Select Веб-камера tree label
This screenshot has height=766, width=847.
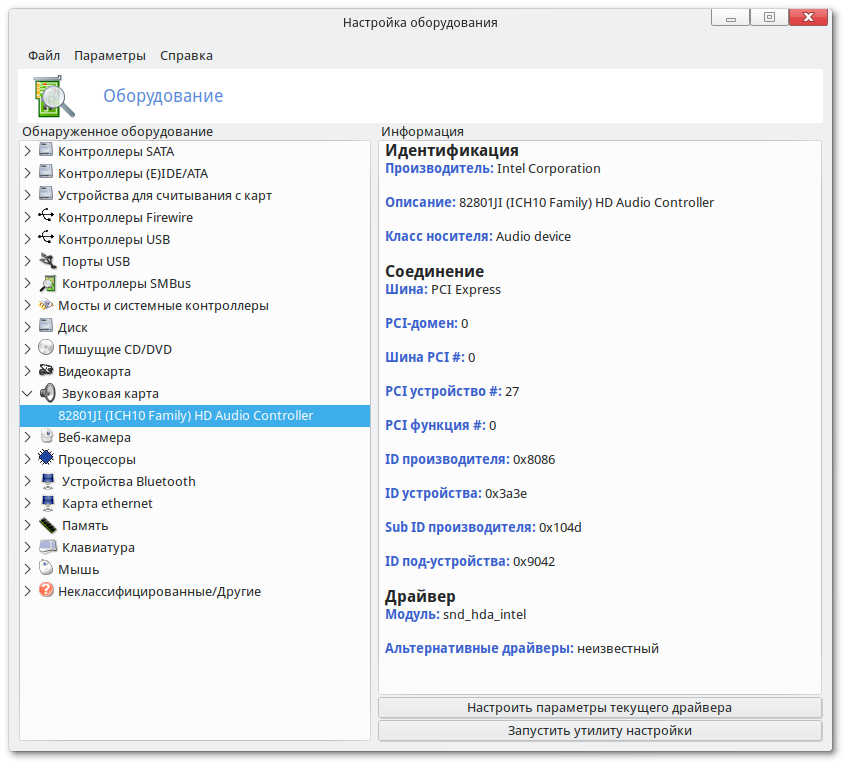point(95,438)
